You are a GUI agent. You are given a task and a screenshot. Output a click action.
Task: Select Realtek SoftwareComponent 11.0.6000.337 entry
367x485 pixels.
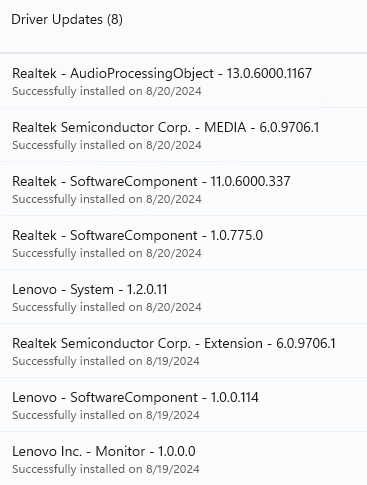click(x=183, y=189)
